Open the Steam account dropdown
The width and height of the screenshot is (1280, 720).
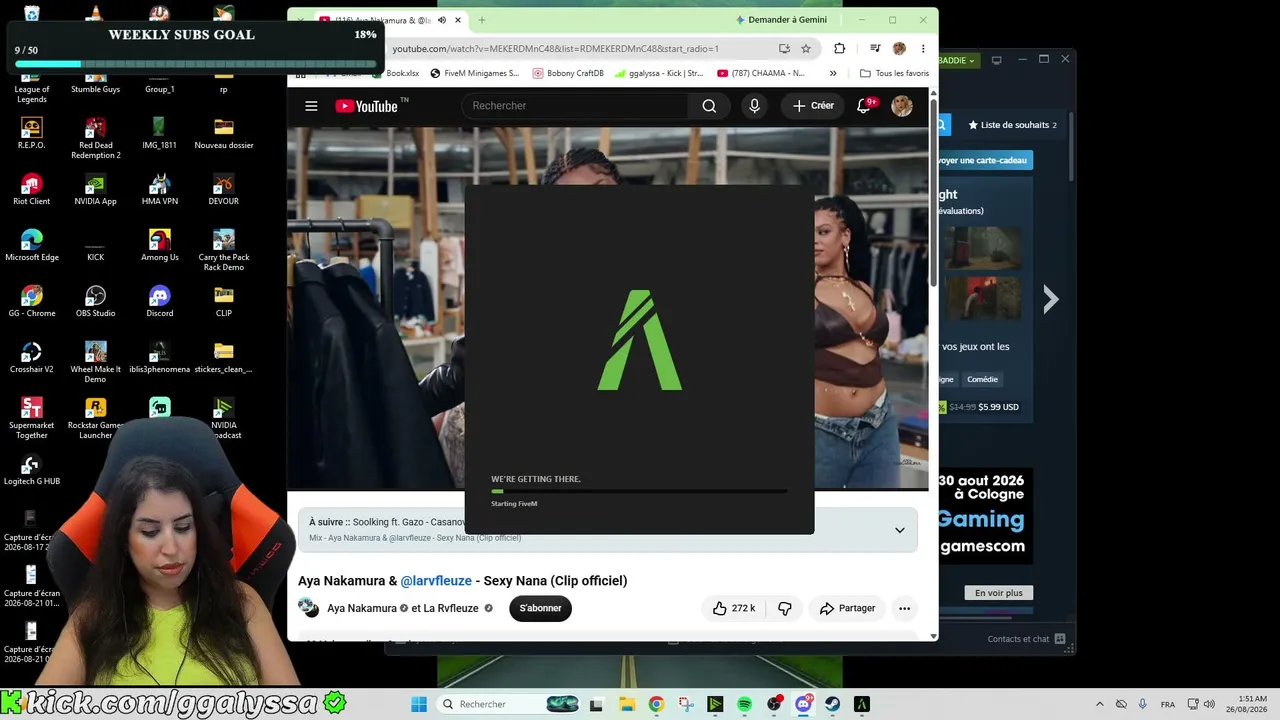click(x=957, y=60)
